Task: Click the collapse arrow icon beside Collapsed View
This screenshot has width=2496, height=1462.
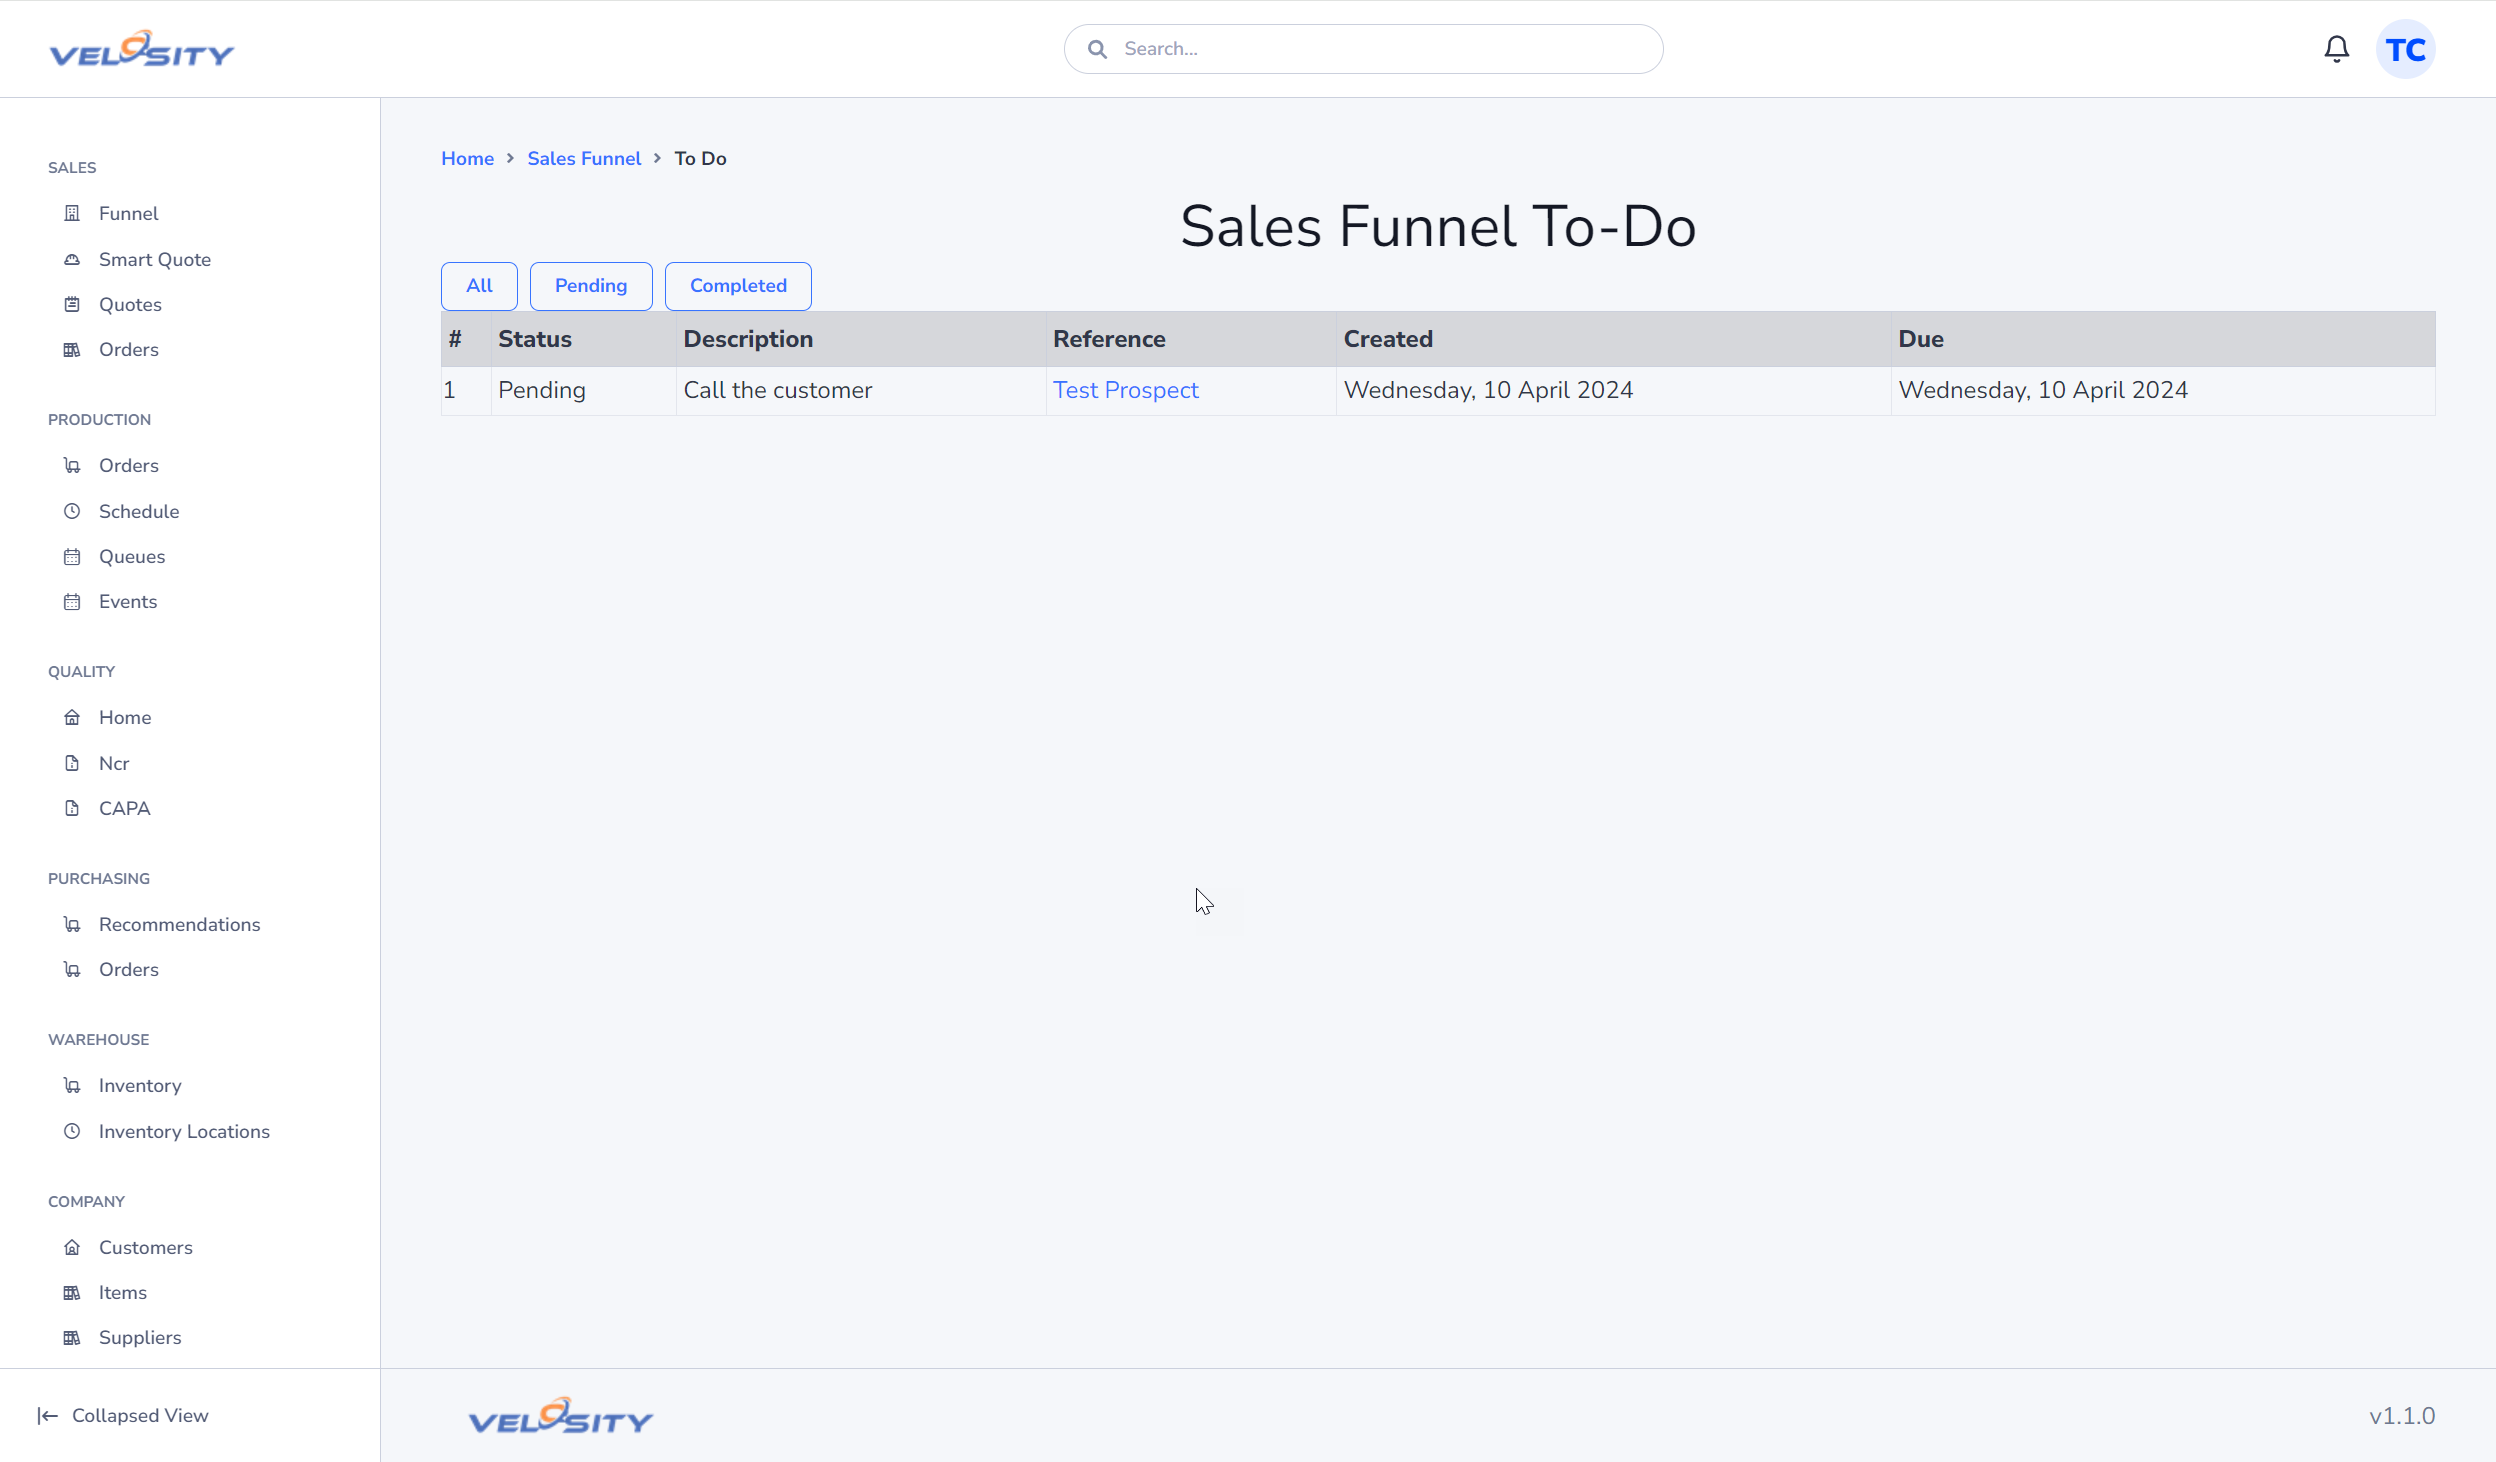Action: tap(47, 1415)
